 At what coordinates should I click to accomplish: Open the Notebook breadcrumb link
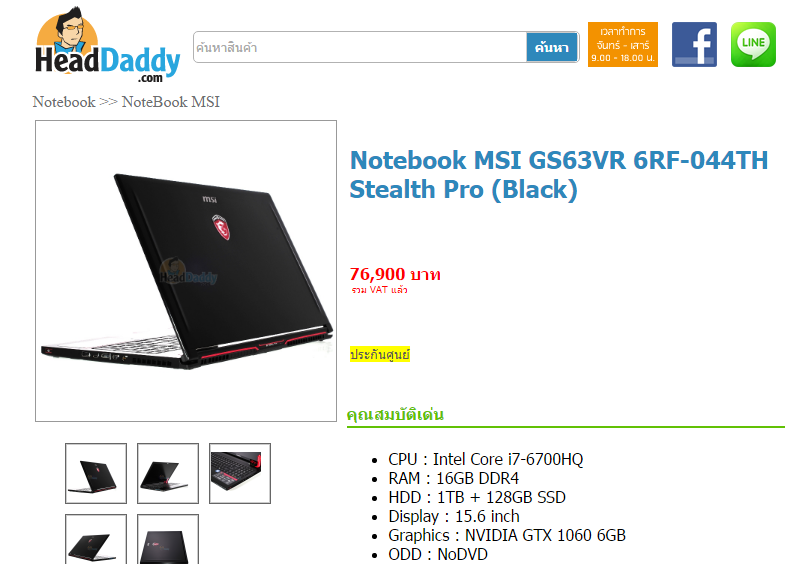coord(64,102)
